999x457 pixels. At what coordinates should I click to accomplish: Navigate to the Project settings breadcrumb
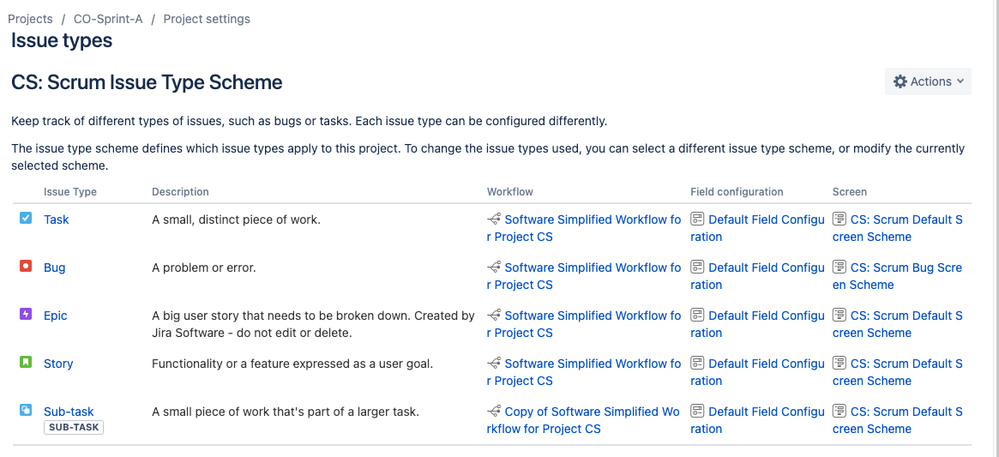[206, 19]
